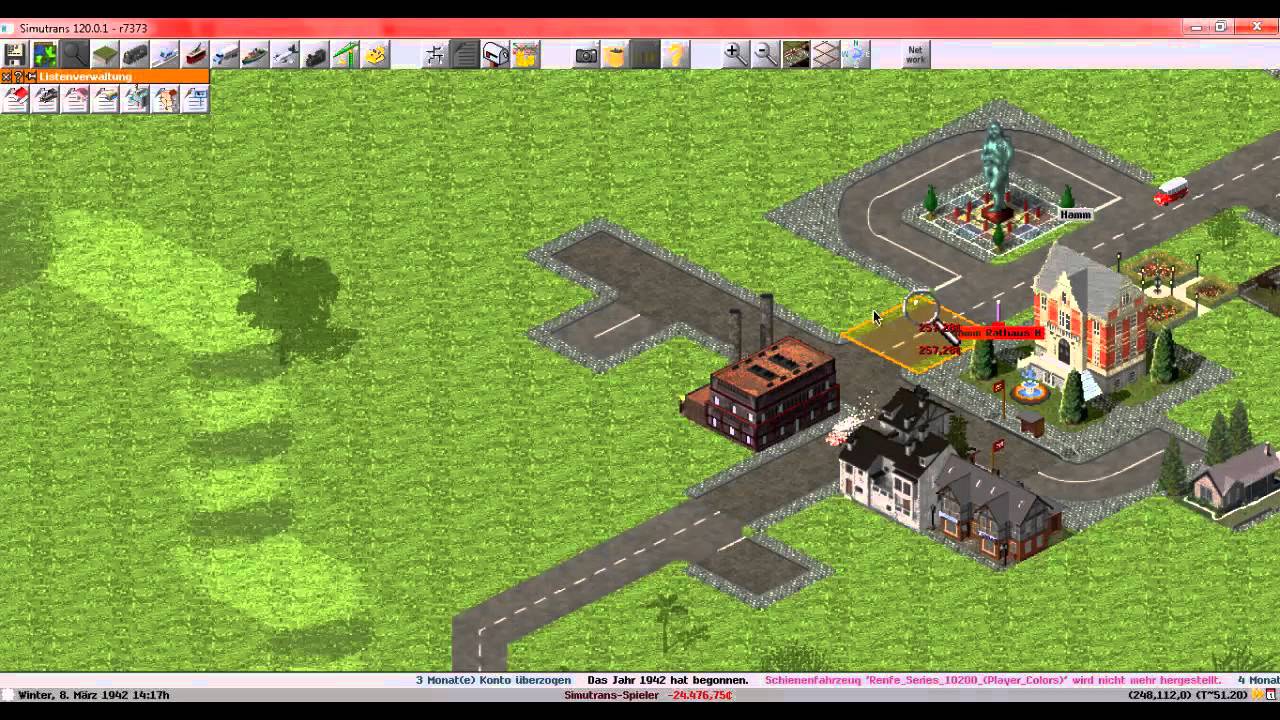Open vehicle list in Listenverwaltung
This screenshot has height=720, width=1280.
45,98
